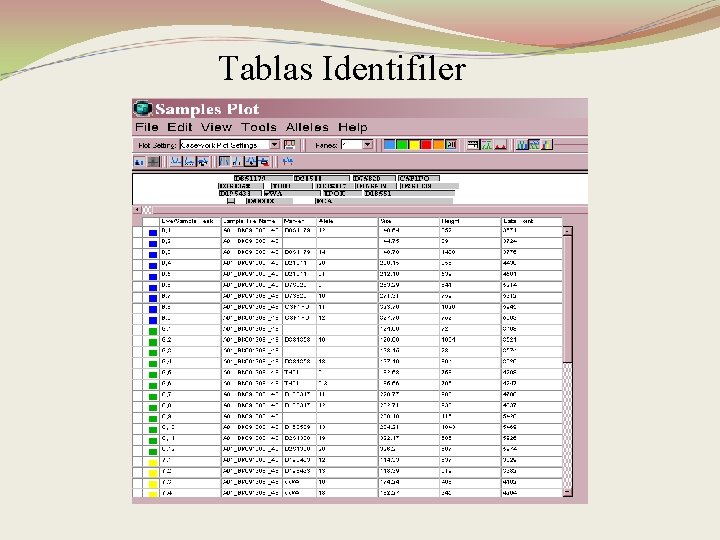Click the green swatch in row G,2
Image resolution: width=720 pixels, height=540 pixels.
pos(153,342)
